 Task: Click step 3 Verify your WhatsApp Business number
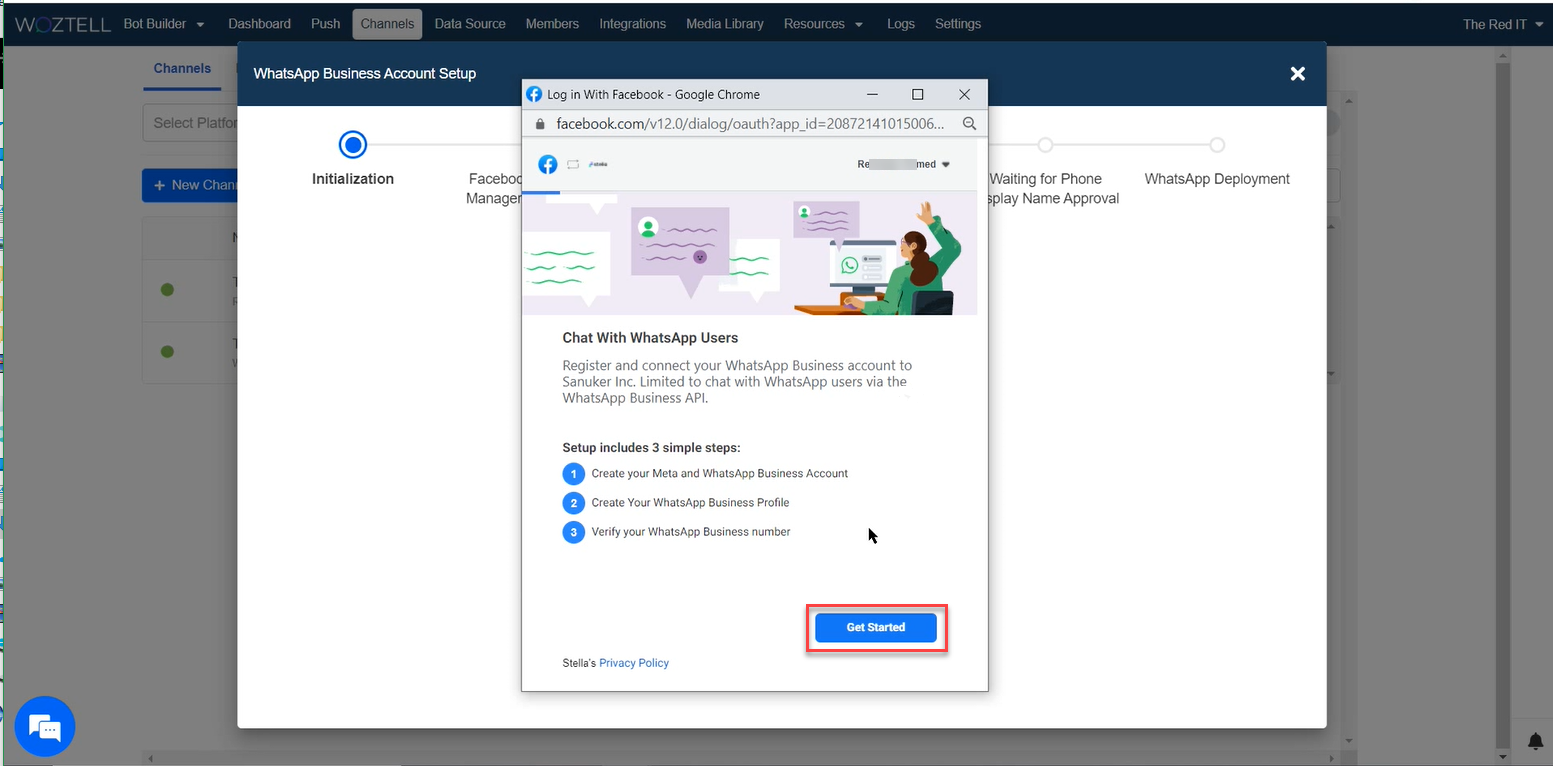click(677, 532)
